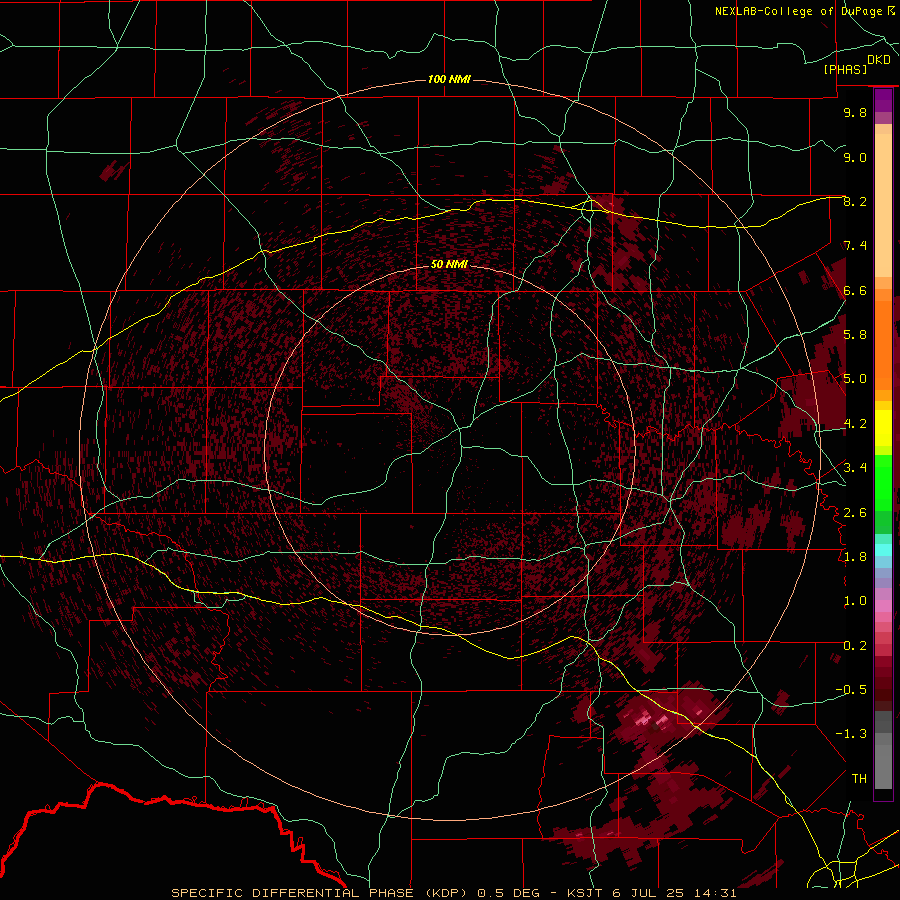
Task: Click the 8.2 legend value
Action: [x=855, y=201]
